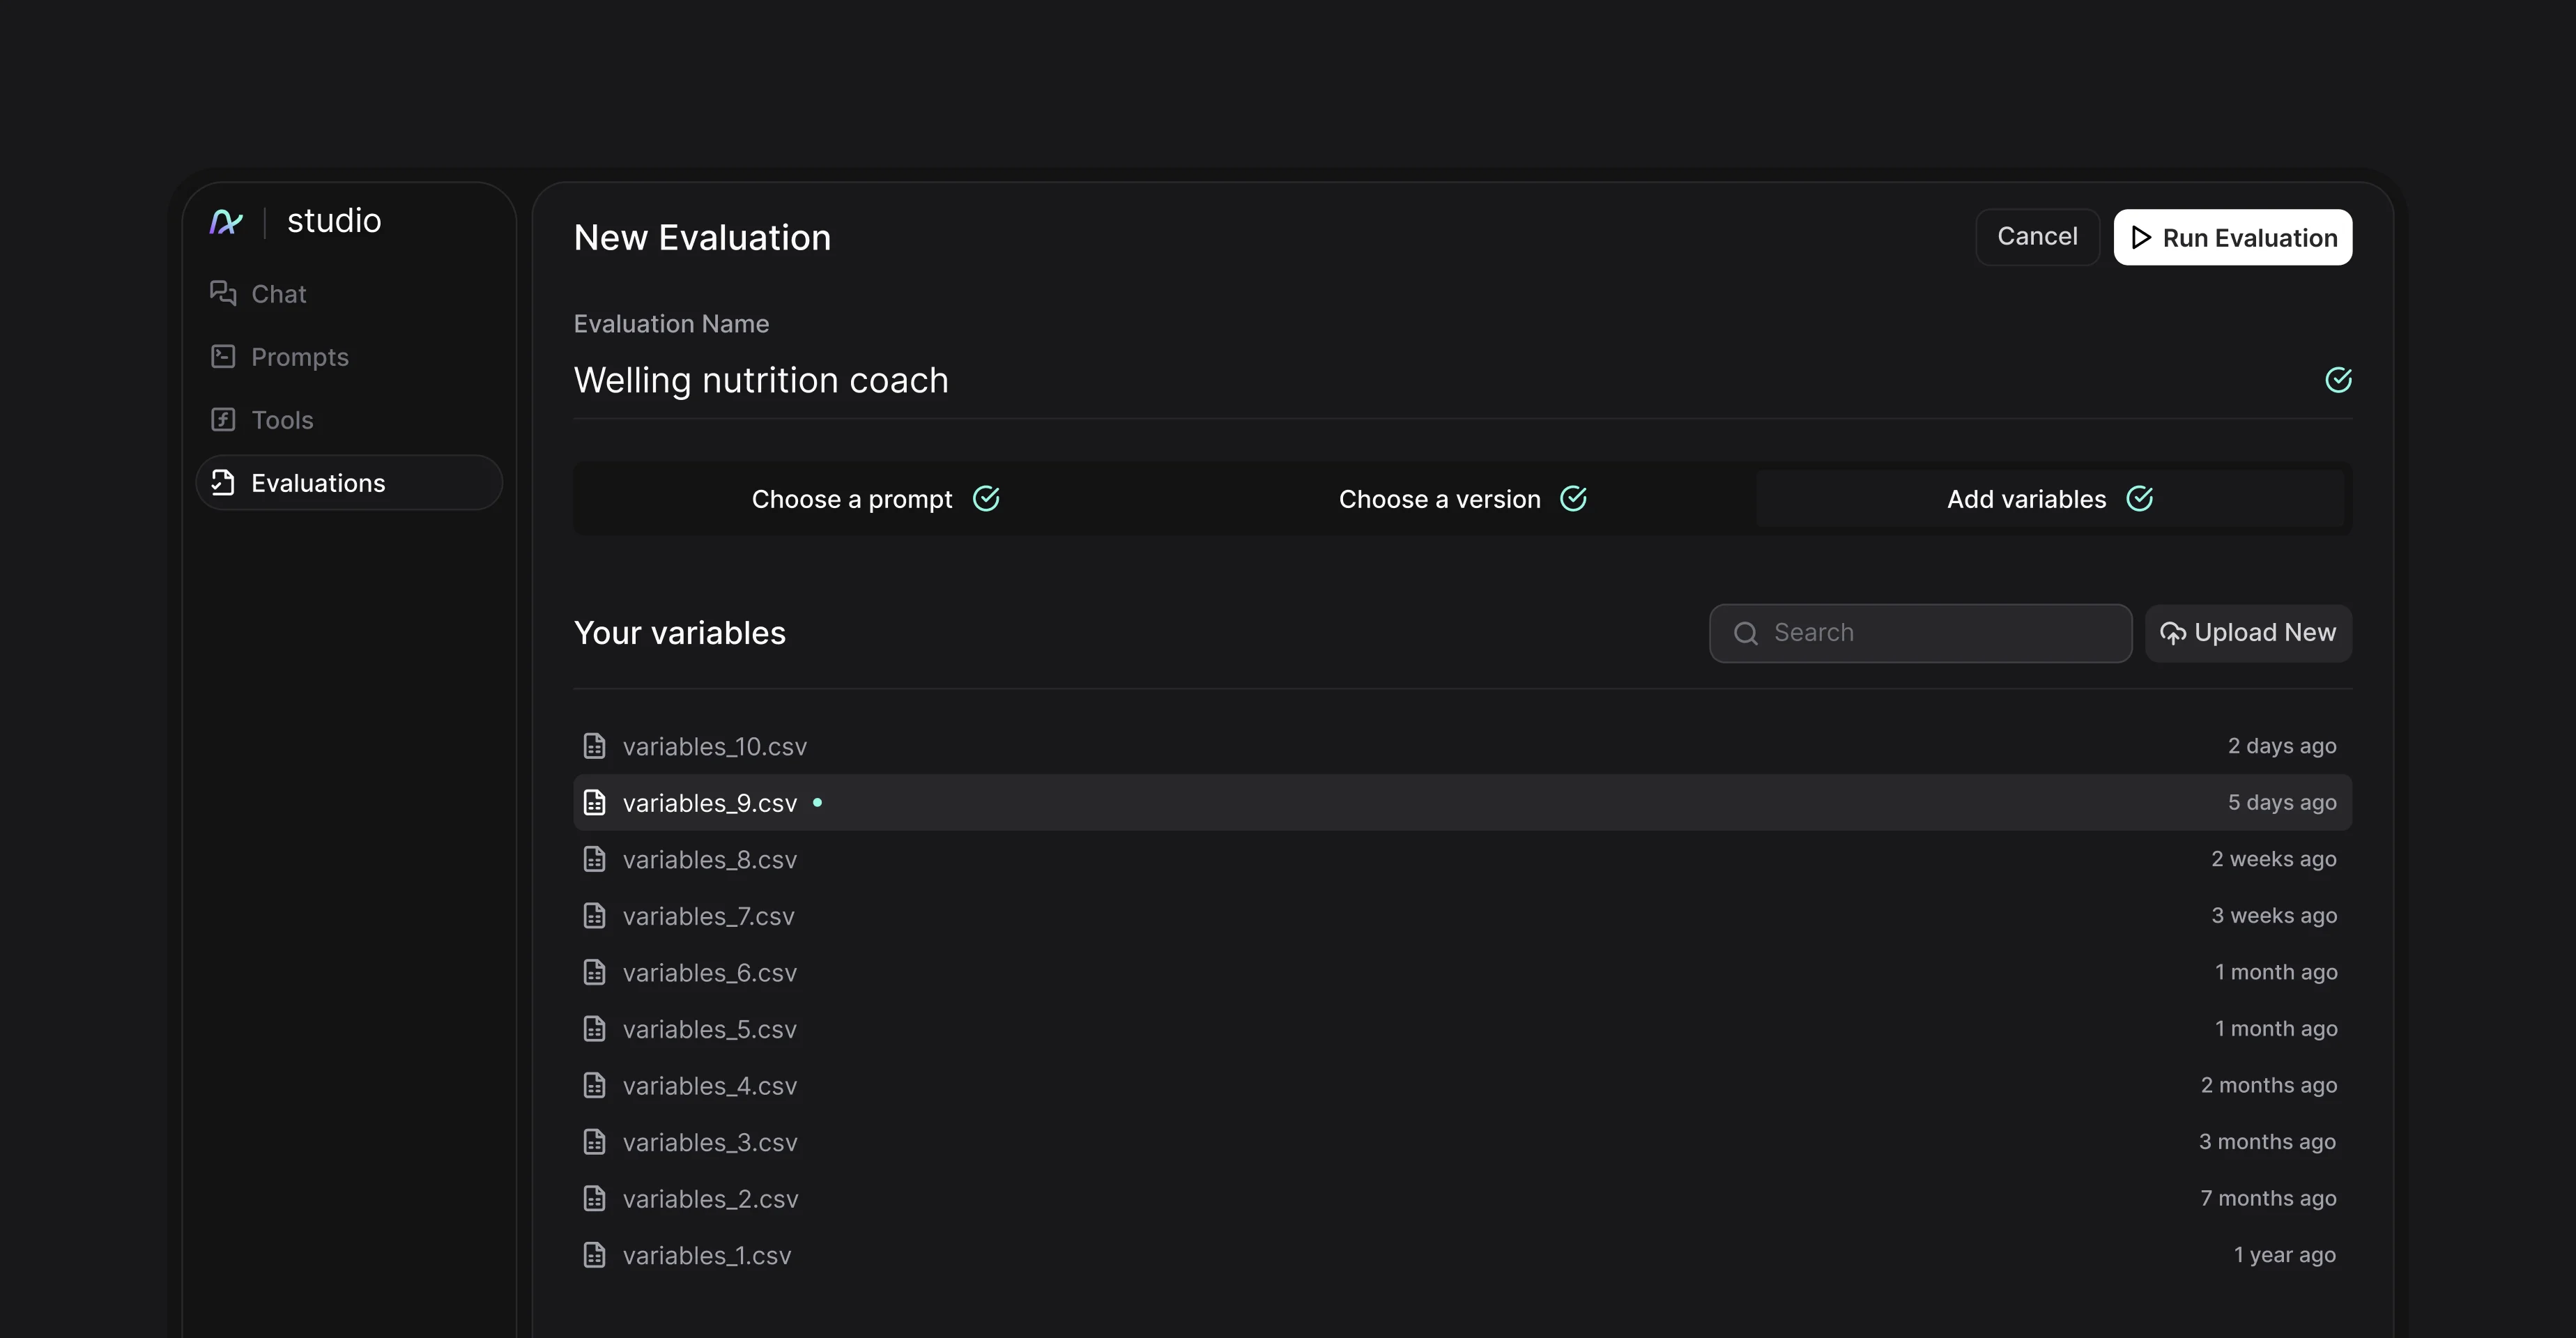Click the cloud upload icon

pyautogui.click(x=2172, y=633)
